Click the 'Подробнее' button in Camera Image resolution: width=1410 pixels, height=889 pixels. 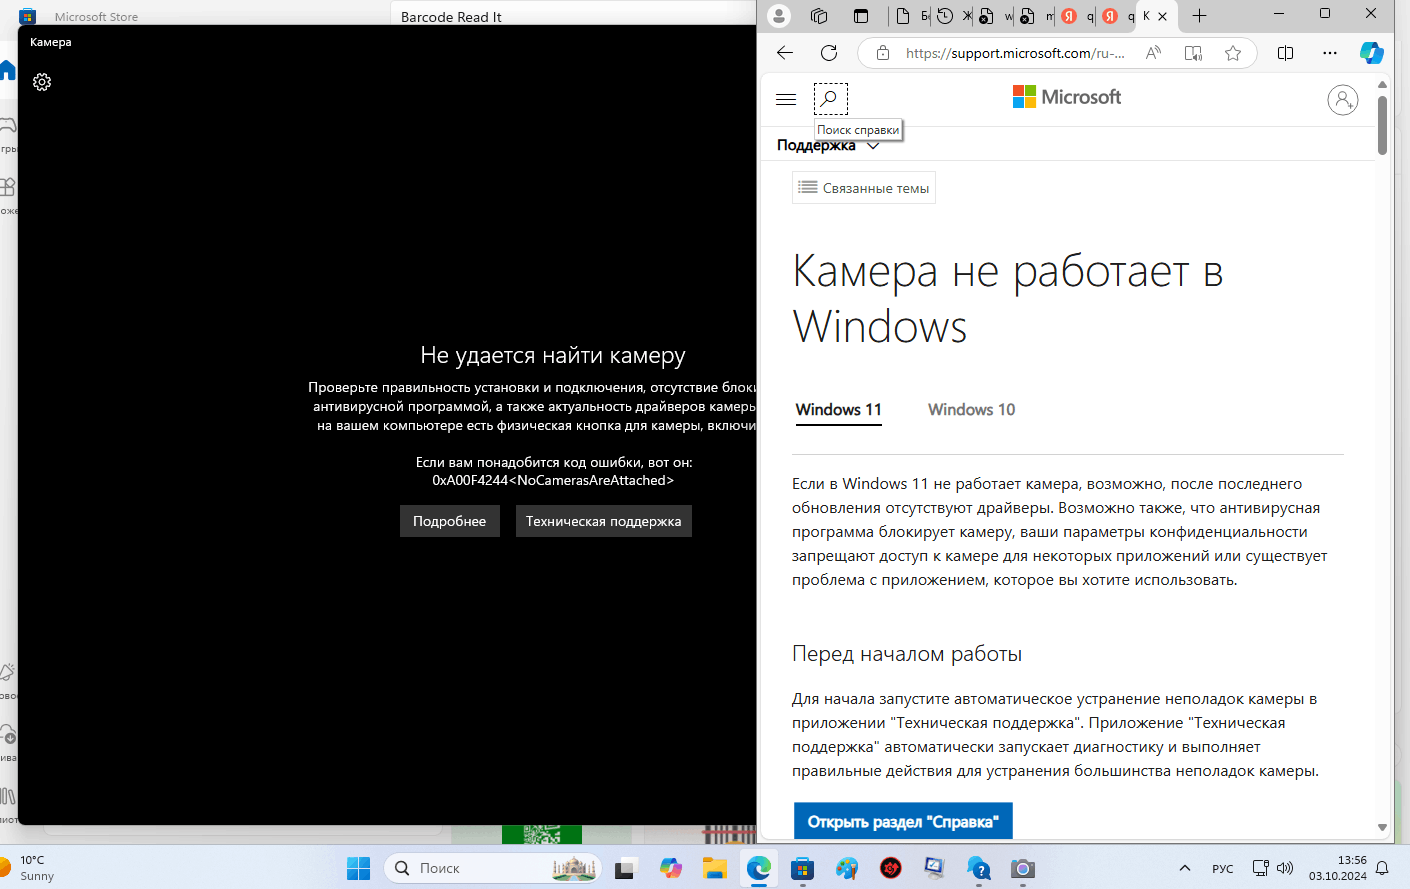tap(449, 520)
